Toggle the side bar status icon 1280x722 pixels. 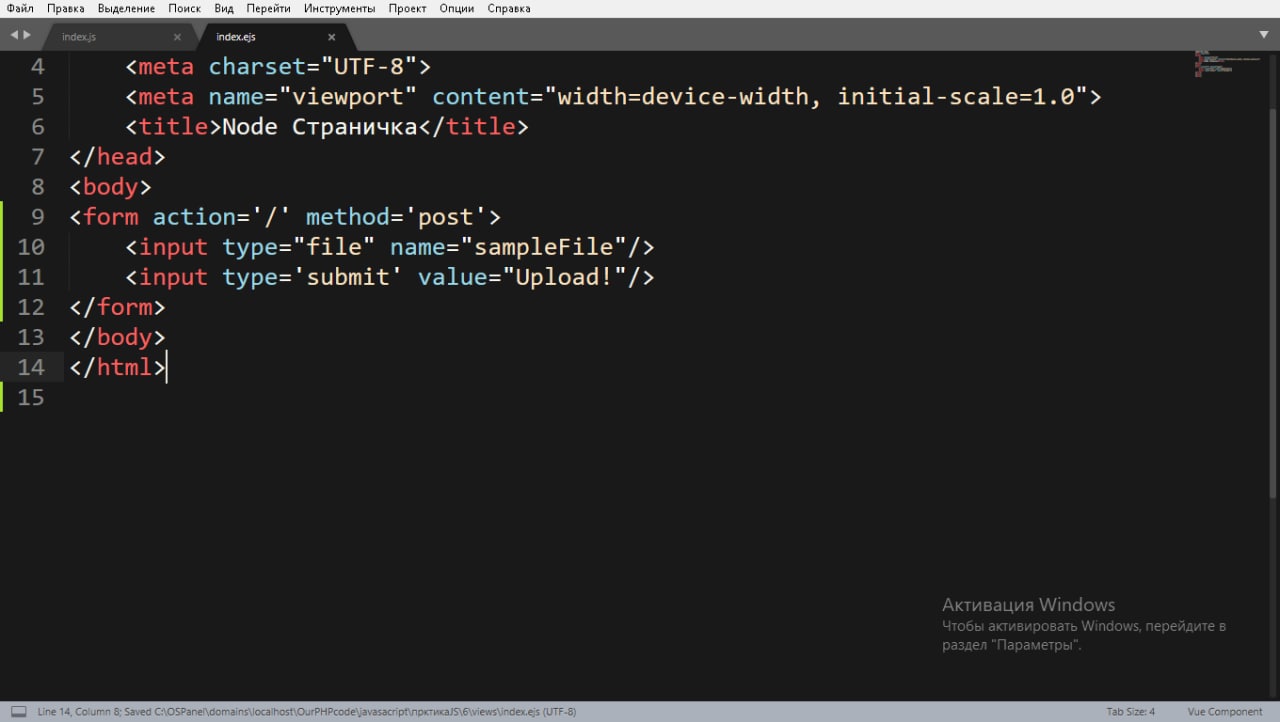18,712
